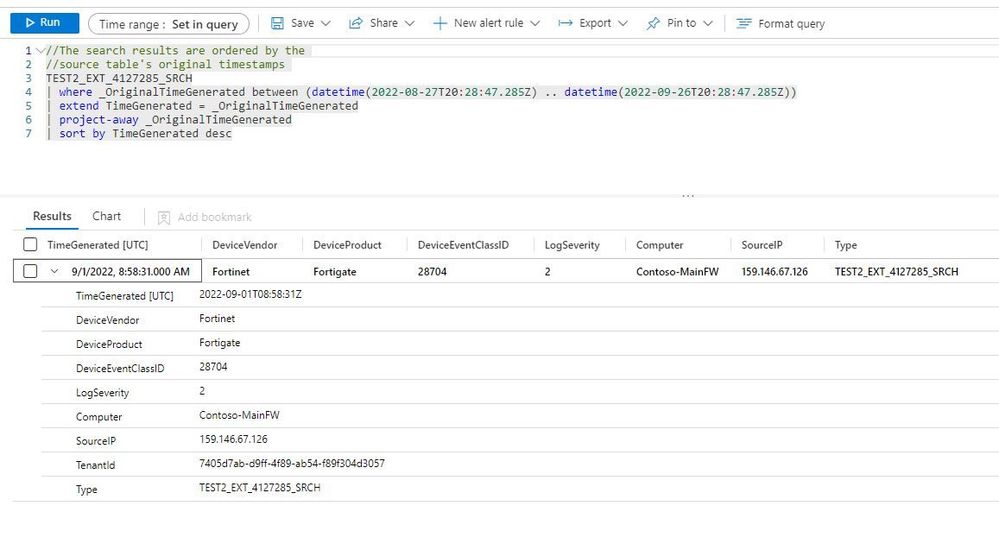999x537 pixels.
Task: Click line number 4 in editor gutter
Action: click(29, 92)
